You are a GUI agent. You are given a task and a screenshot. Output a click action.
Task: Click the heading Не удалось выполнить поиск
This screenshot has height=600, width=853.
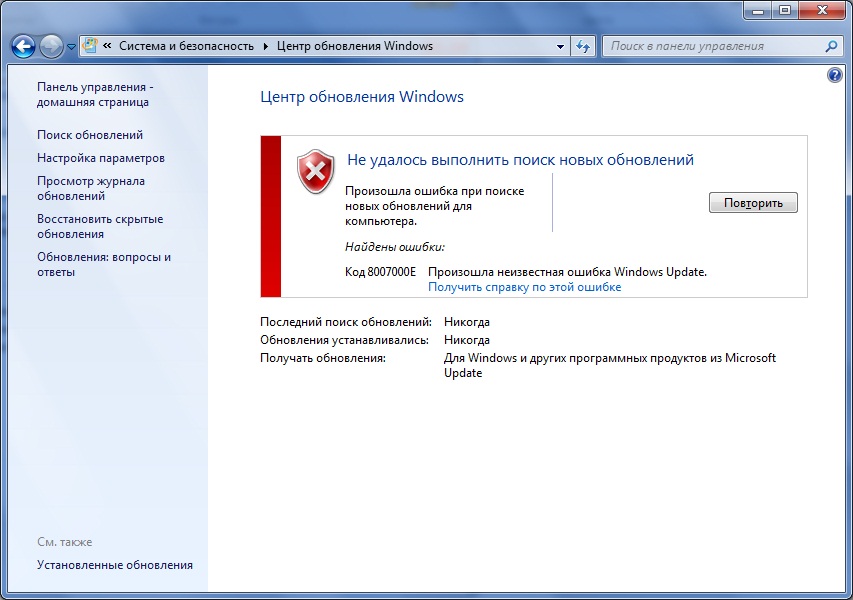point(520,160)
